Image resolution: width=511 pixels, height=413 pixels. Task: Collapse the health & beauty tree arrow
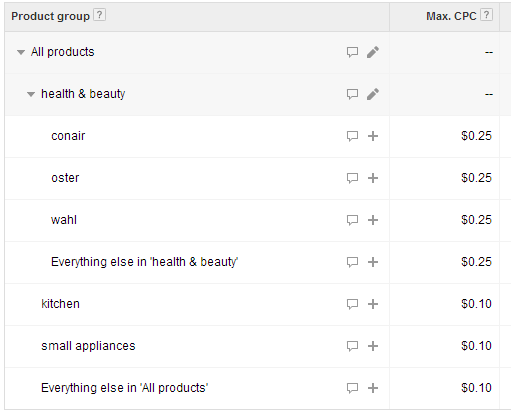tap(31, 94)
